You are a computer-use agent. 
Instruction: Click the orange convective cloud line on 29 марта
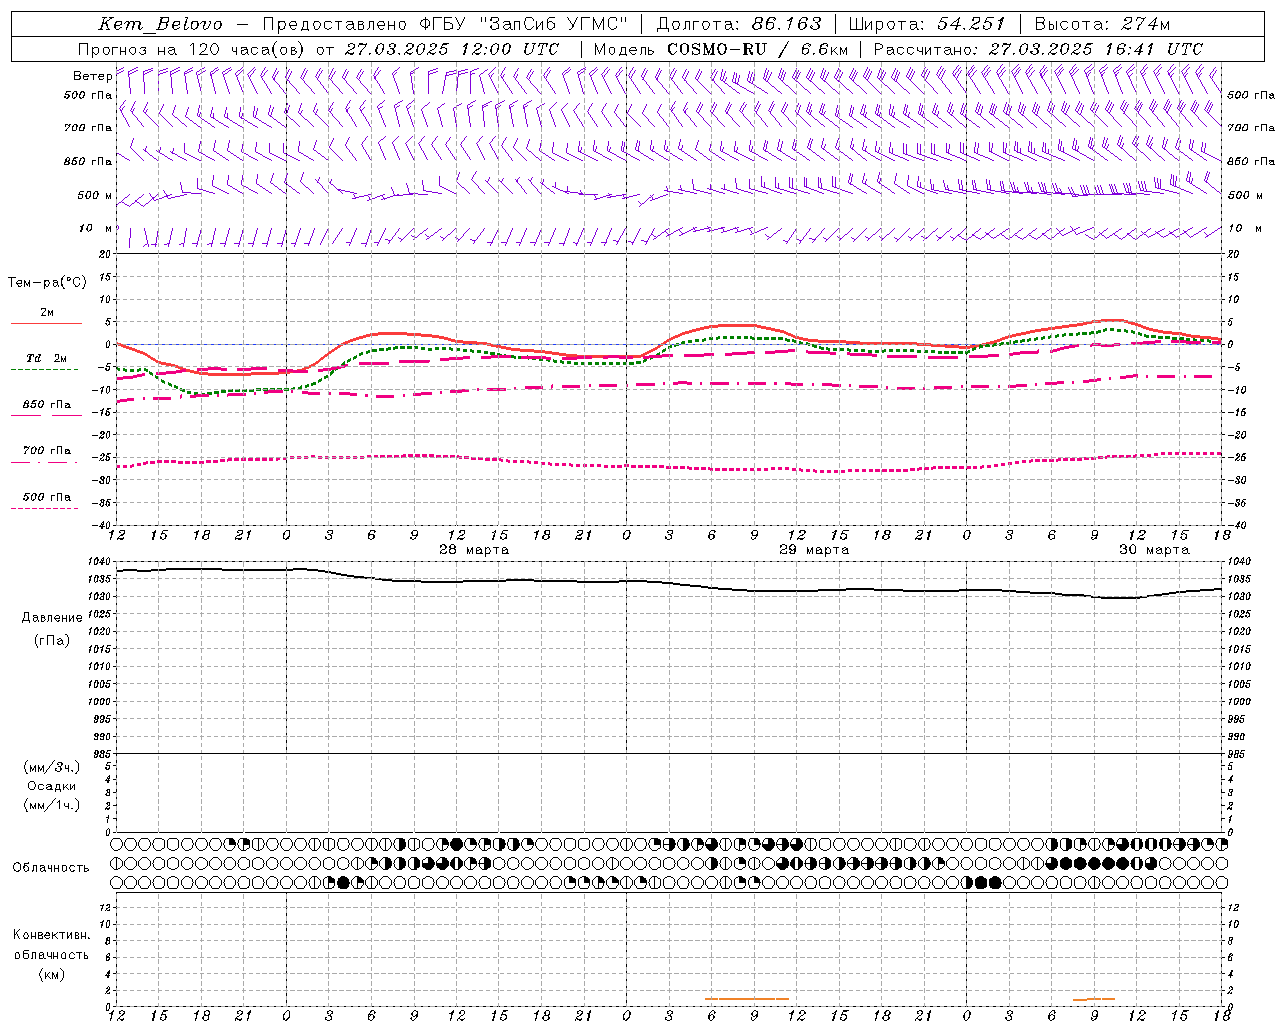pyautogui.click(x=747, y=998)
